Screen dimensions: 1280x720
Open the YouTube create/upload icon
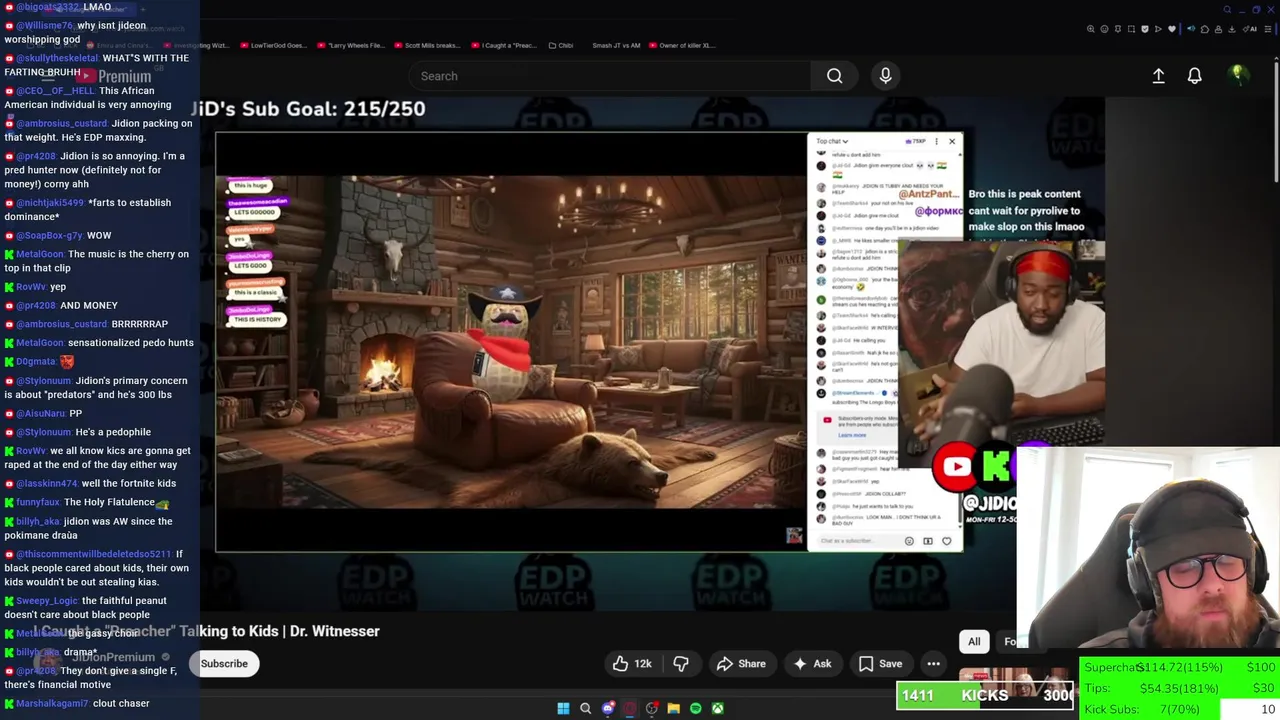(x=1158, y=76)
